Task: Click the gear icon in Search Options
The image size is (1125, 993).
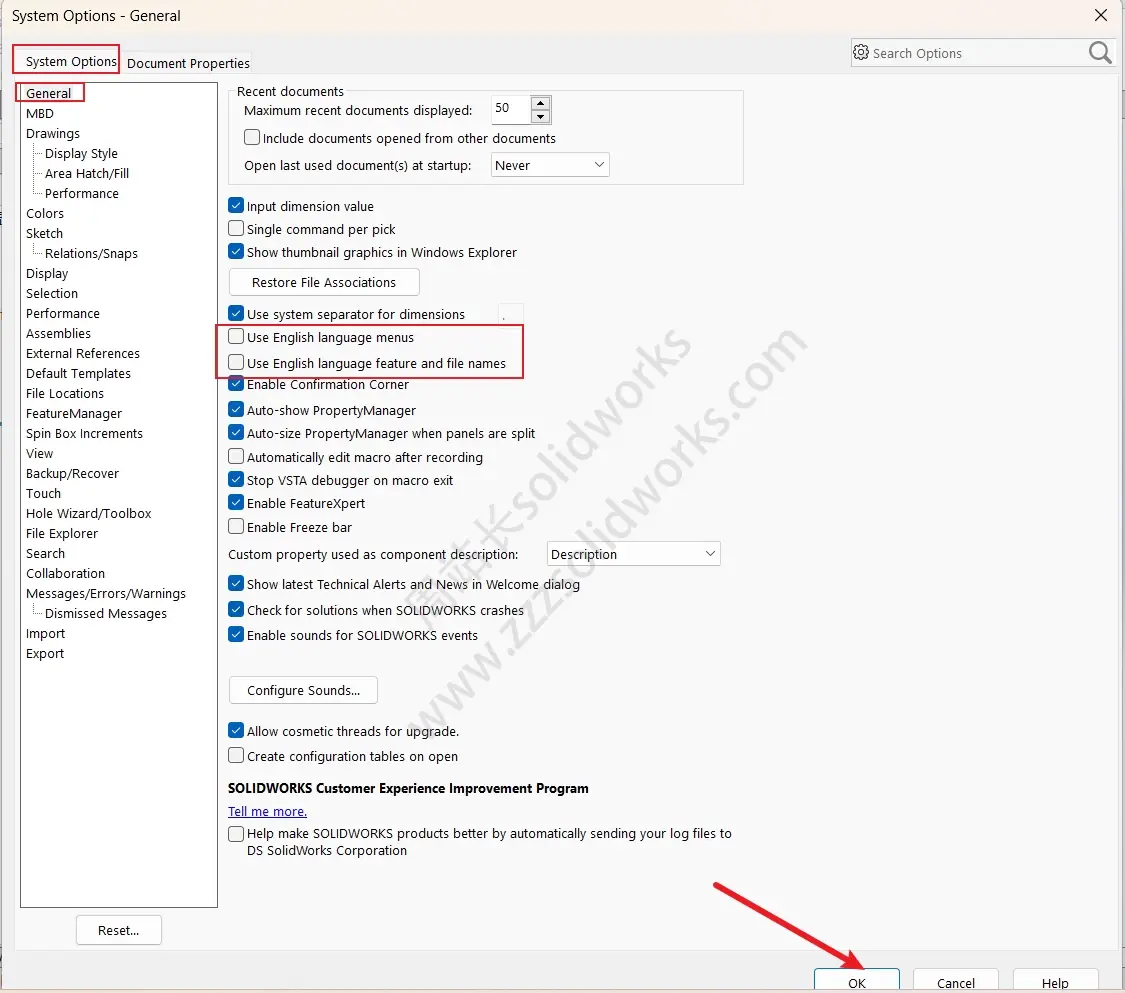Action: click(x=859, y=53)
